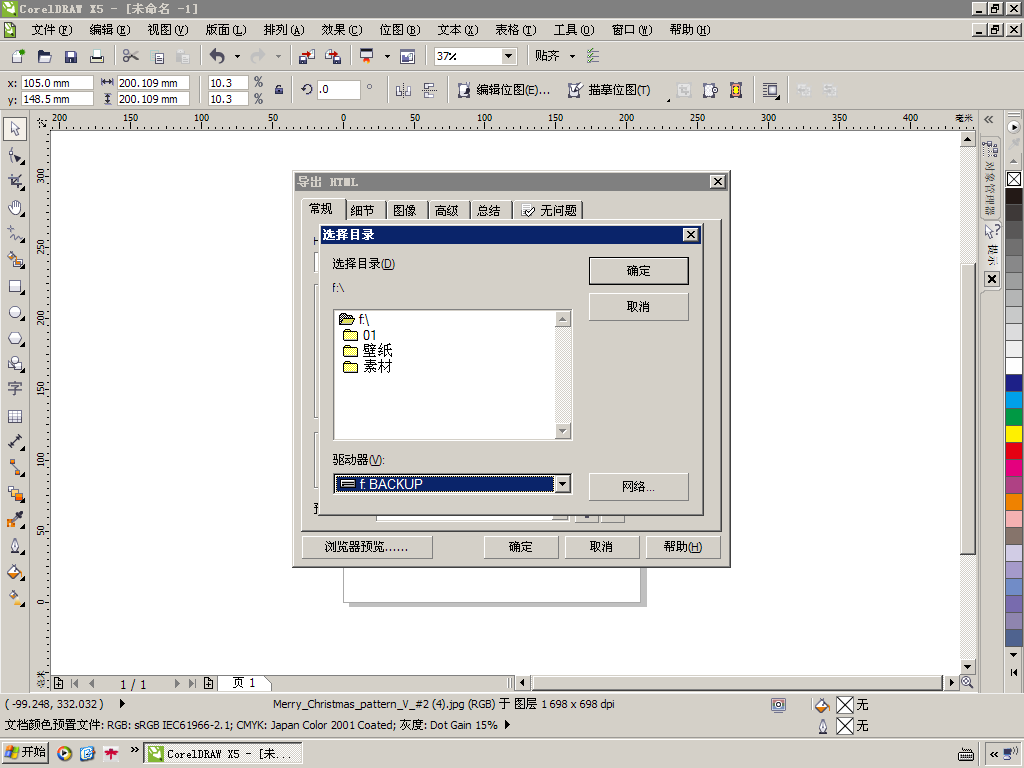1024x768 pixels.
Task: Click the Undo arrow icon
Action: point(217,56)
